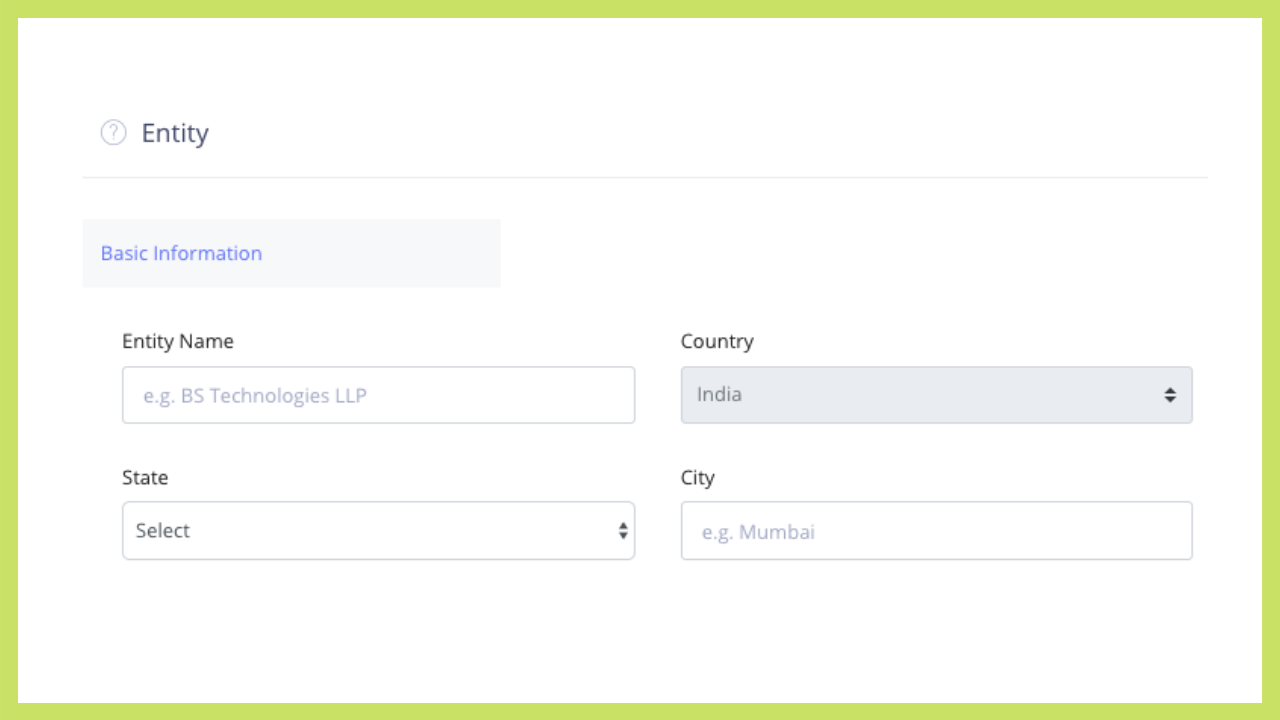The height and width of the screenshot is (720, 1280).
Task: Expand the State dropdown
Action: tap(378, 531)
